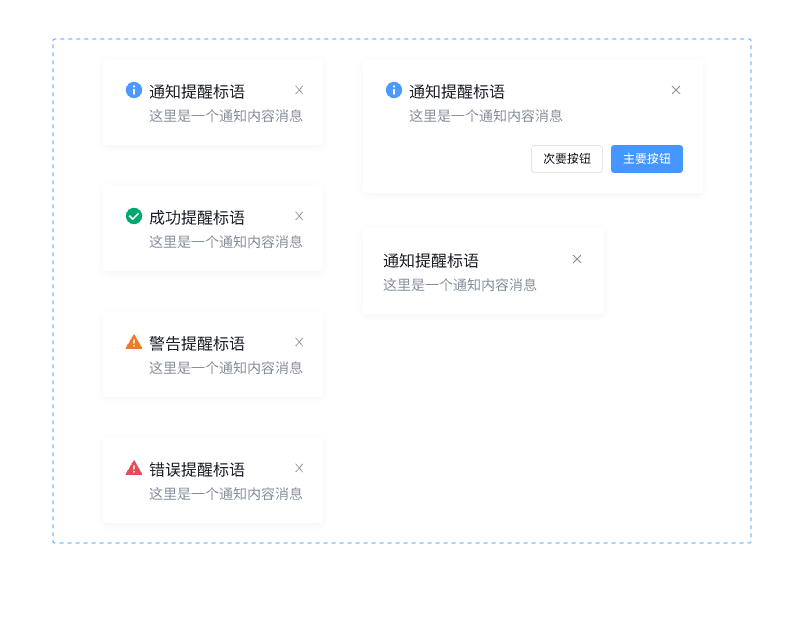Click the title of the notification without an icon
The height and width of the screenshot is (621, 796).
431,260
